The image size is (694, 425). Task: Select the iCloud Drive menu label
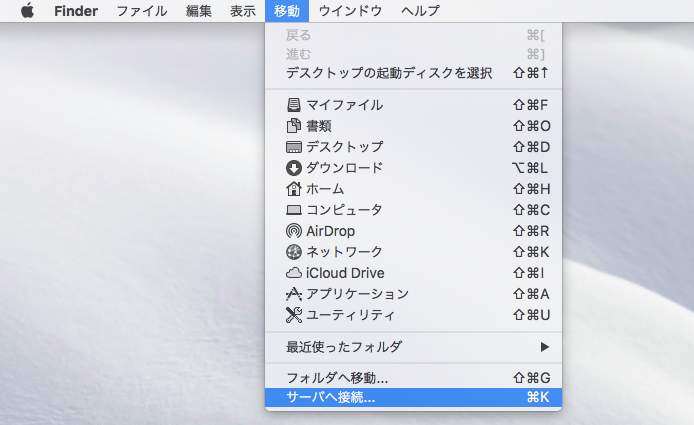(345, 273)
